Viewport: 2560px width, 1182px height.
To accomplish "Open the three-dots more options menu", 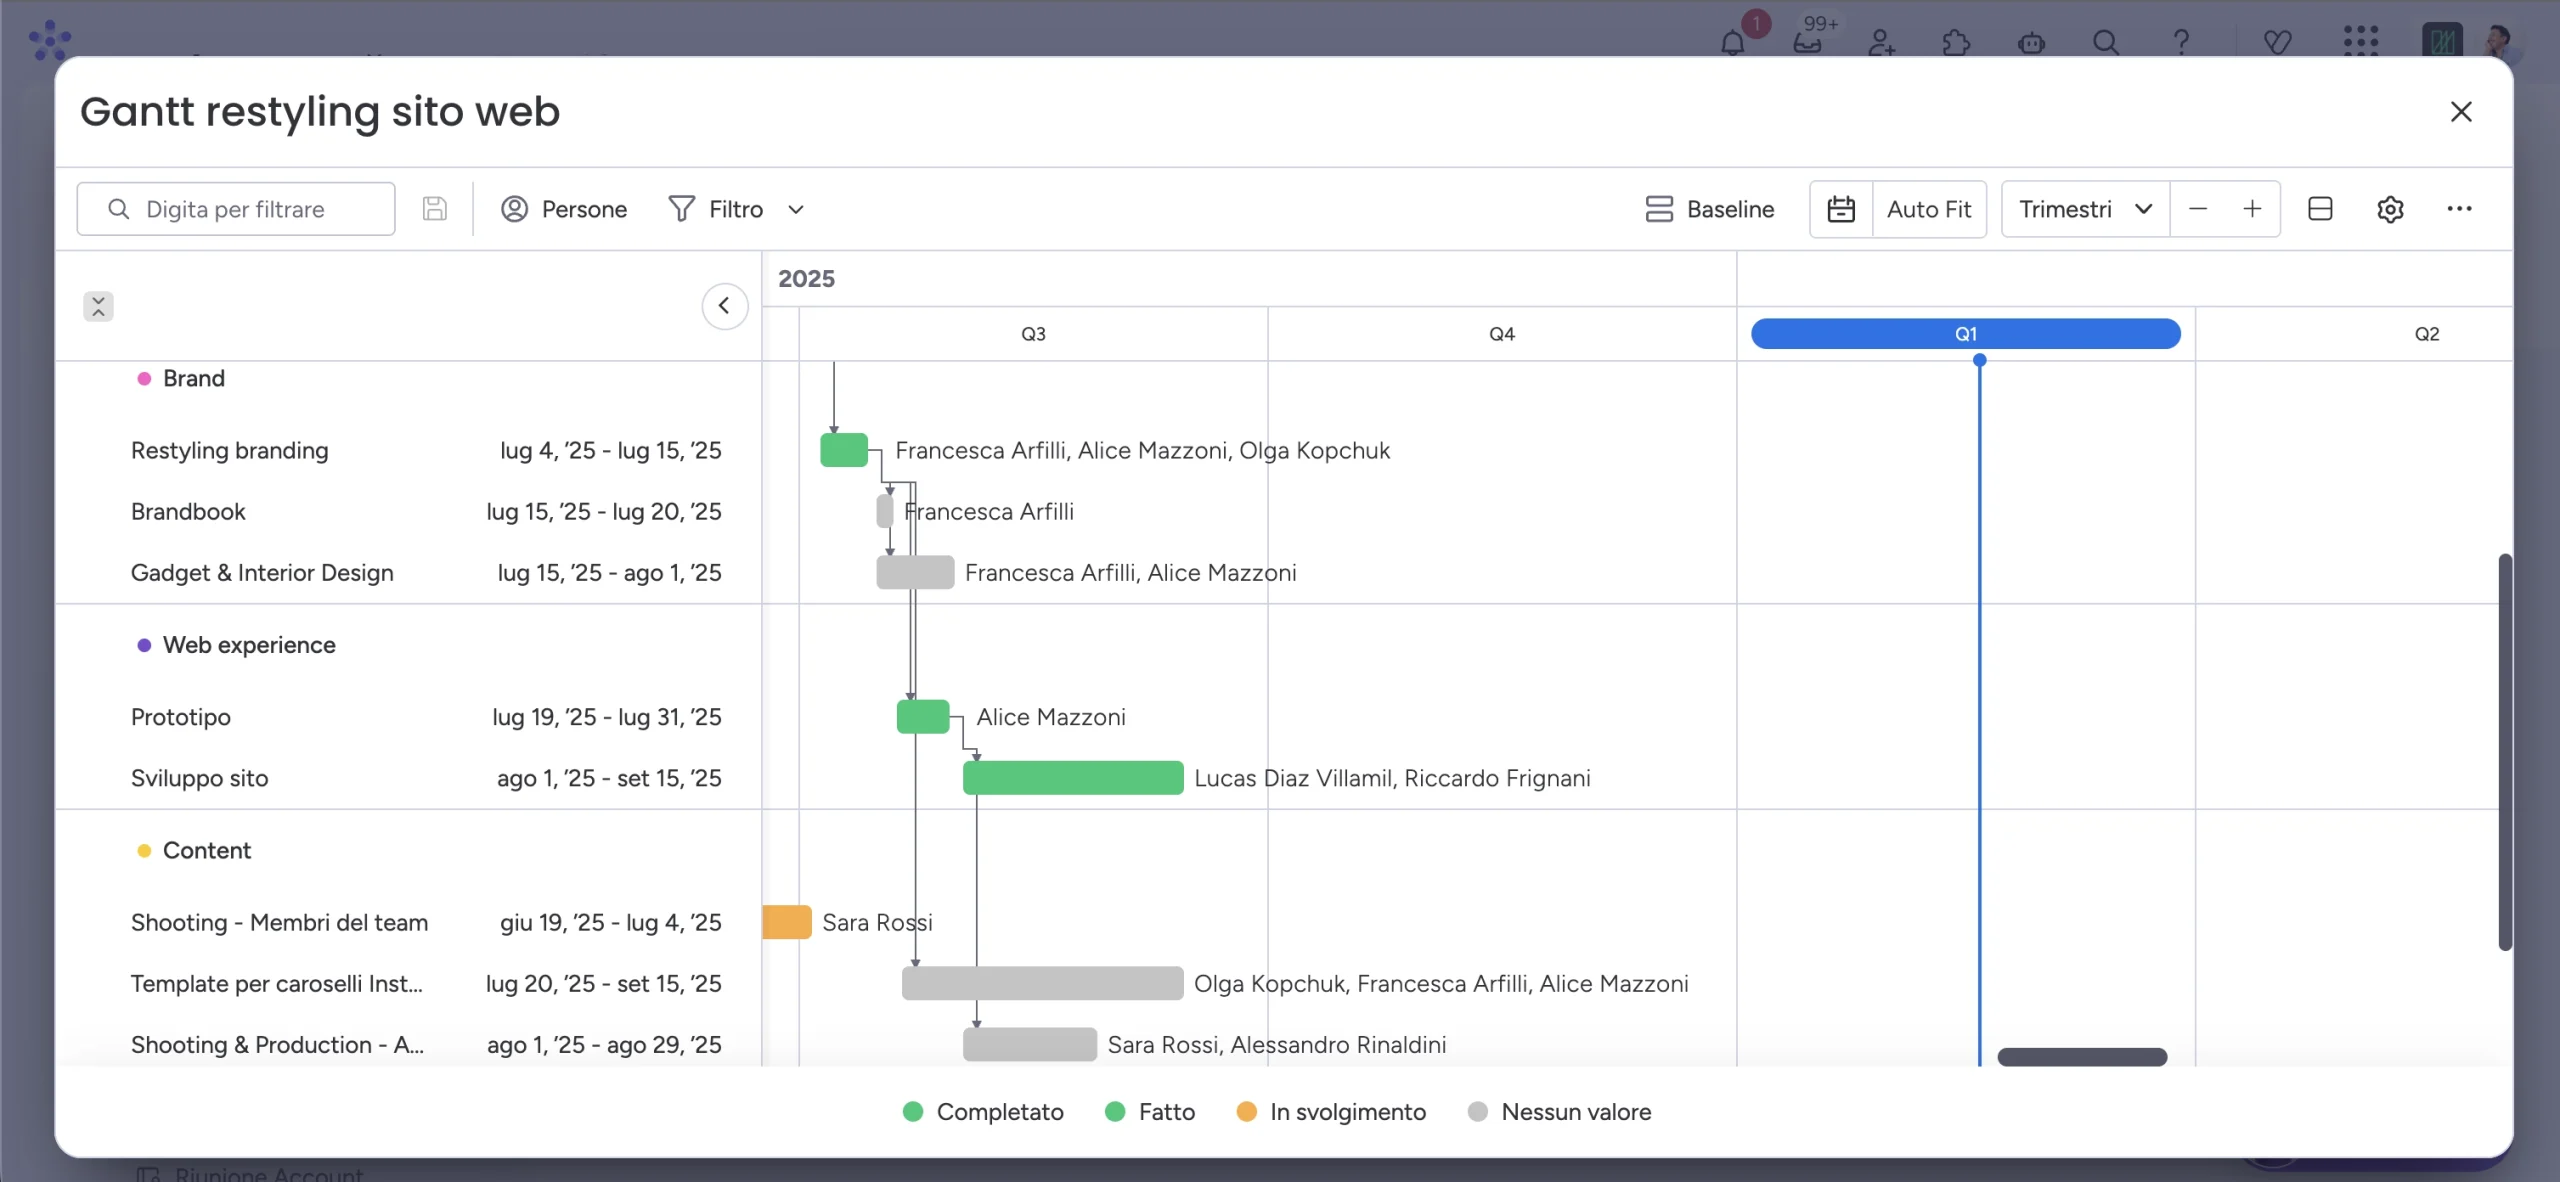I will coord(2459,209).
